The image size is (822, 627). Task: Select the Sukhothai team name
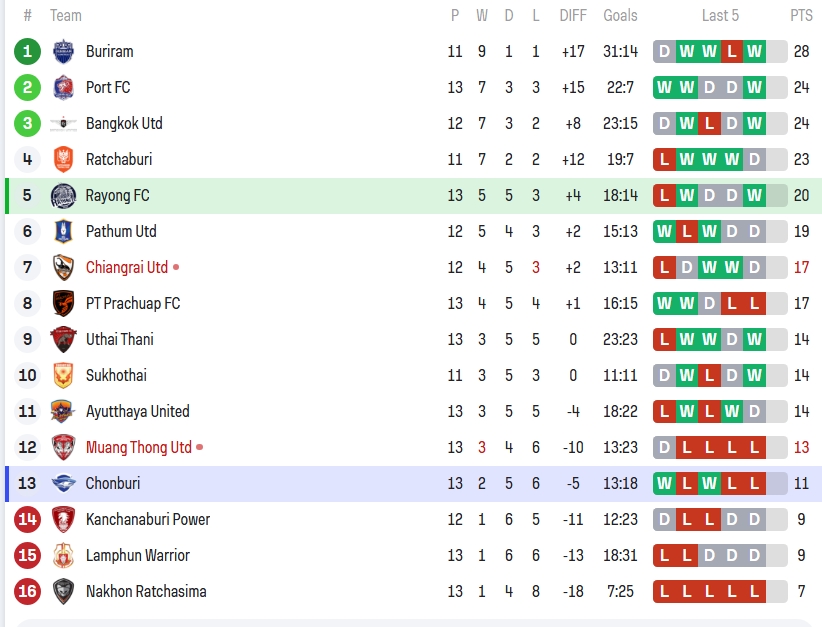click(x=116, y=375)
